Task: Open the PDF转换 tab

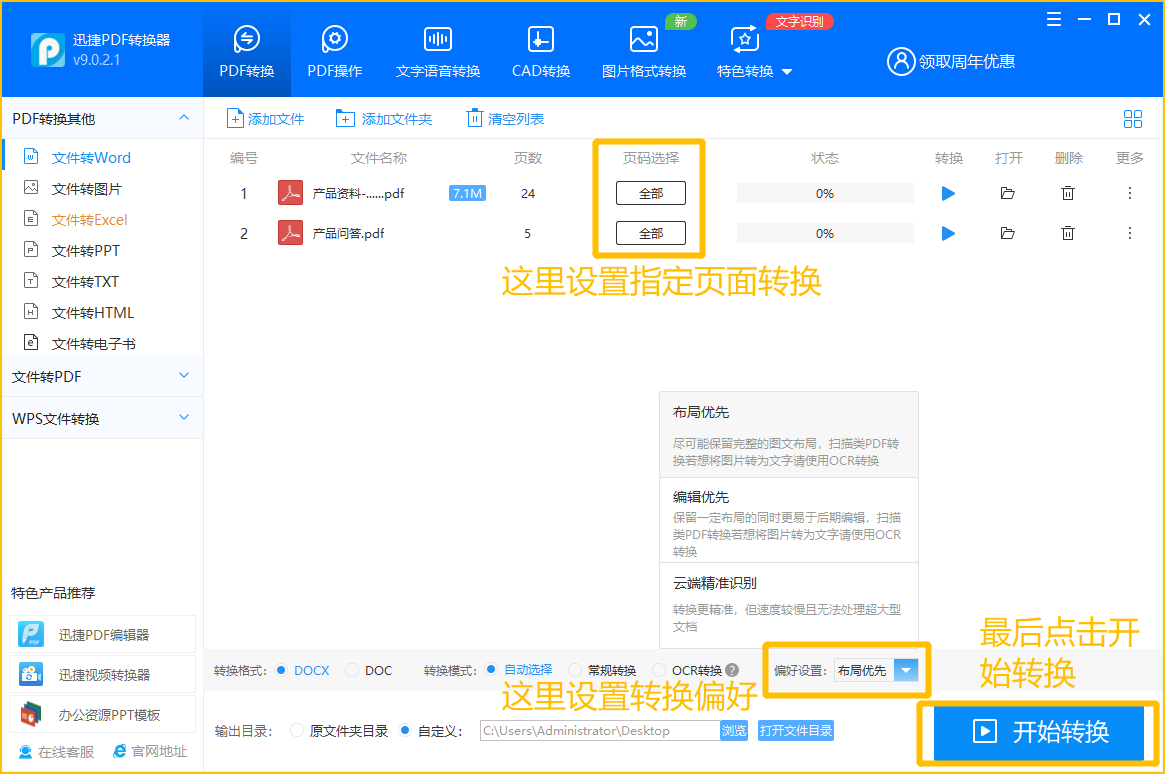Action: [247, 52]
